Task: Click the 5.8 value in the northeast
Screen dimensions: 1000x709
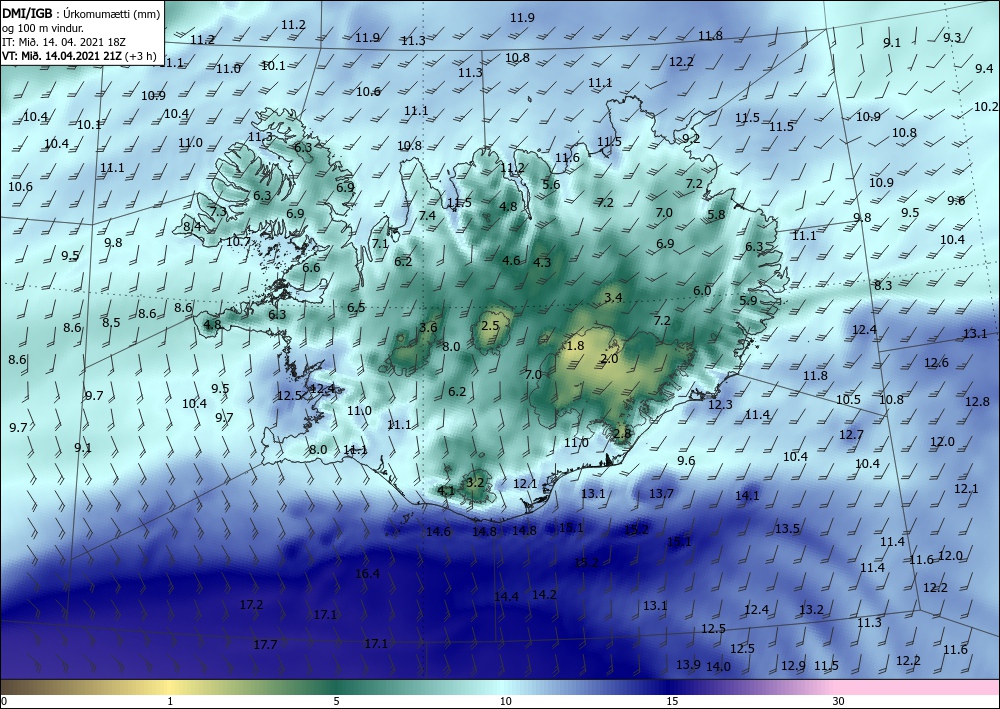Action: pos(717,215)
